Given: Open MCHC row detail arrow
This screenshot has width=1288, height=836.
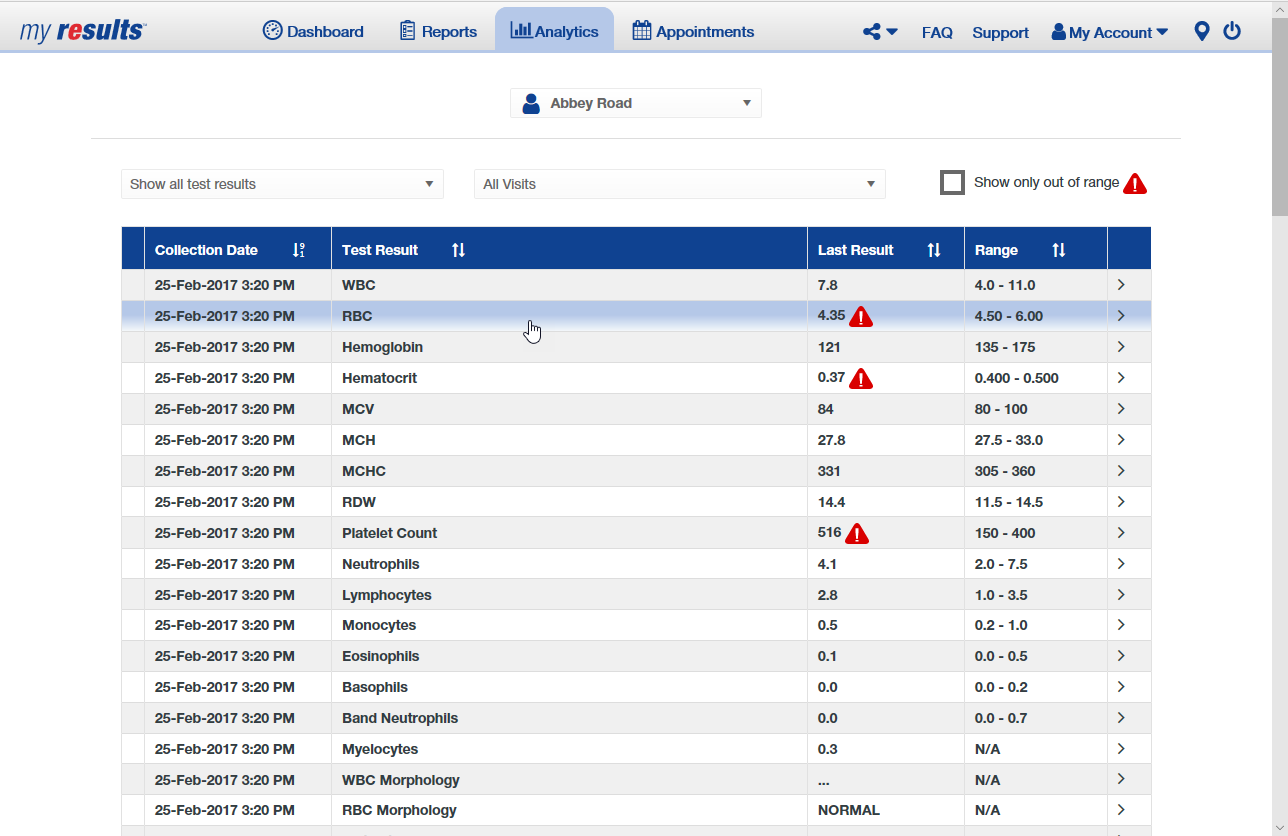Looking at the screenshot, I should [x=1121, y=471].
